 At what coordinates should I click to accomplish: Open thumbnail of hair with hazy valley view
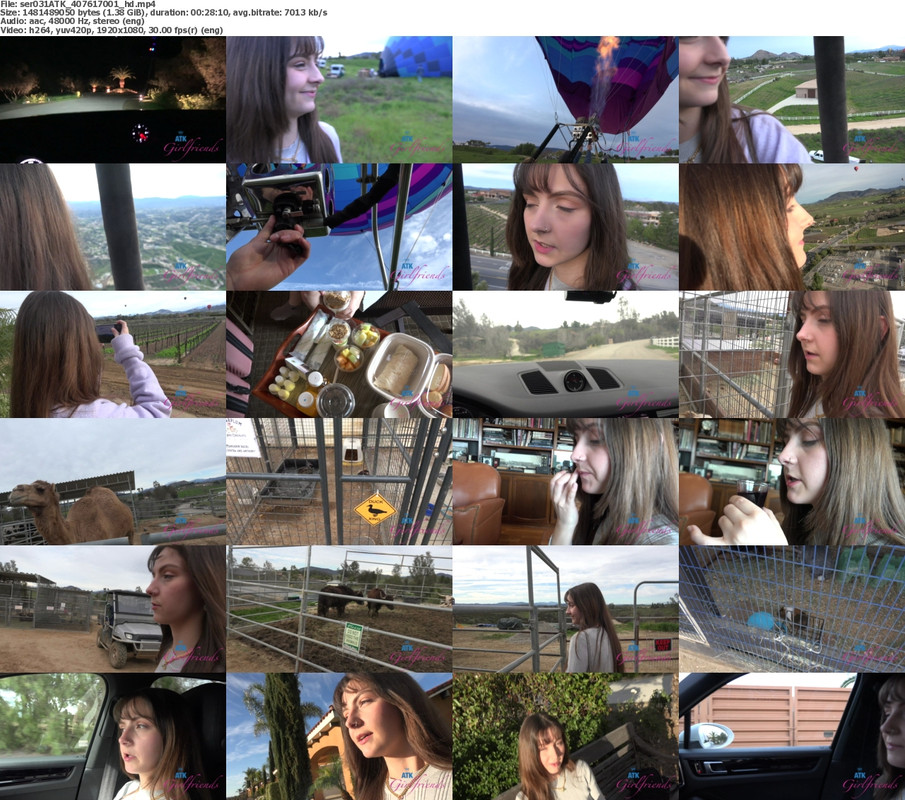113,227
